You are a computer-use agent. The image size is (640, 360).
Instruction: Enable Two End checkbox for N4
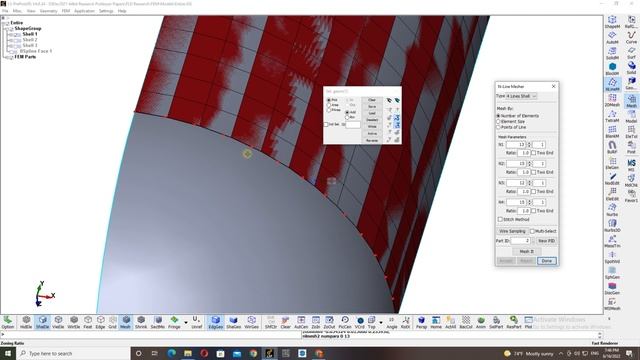533,211
